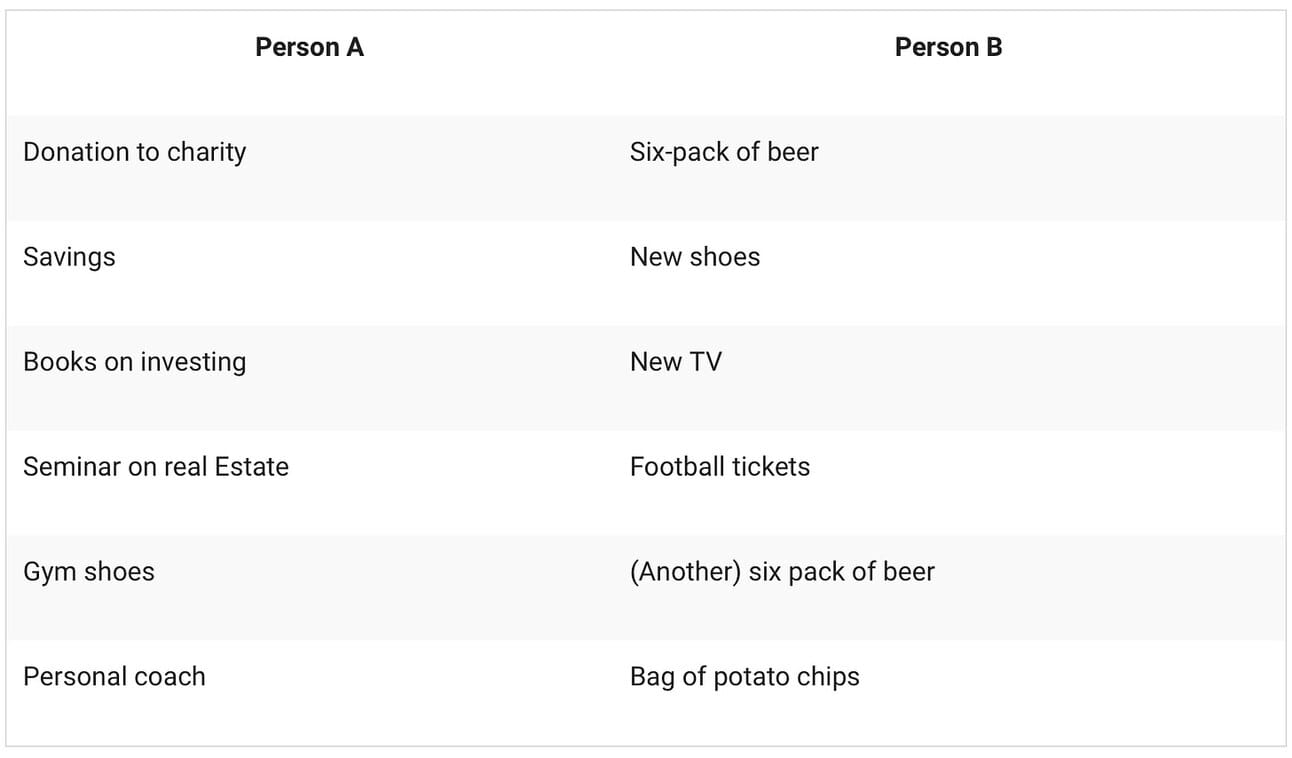Click the first "Six-pack of beer" cell
1292x758 pixels.
(724, 152)
